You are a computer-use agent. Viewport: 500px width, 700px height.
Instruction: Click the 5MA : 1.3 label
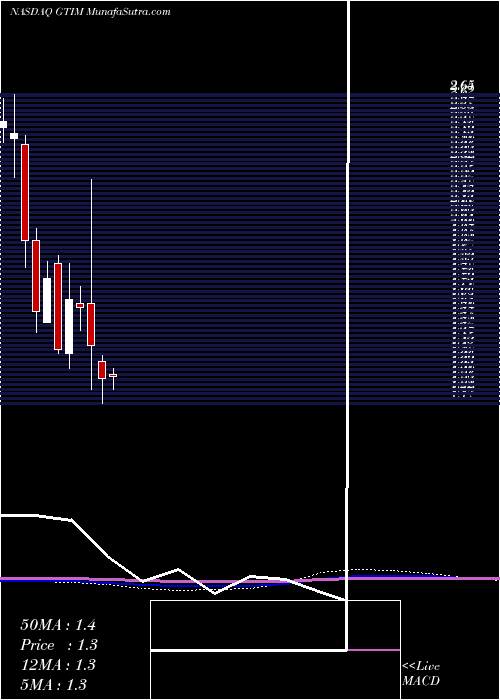tap(54, 685)
